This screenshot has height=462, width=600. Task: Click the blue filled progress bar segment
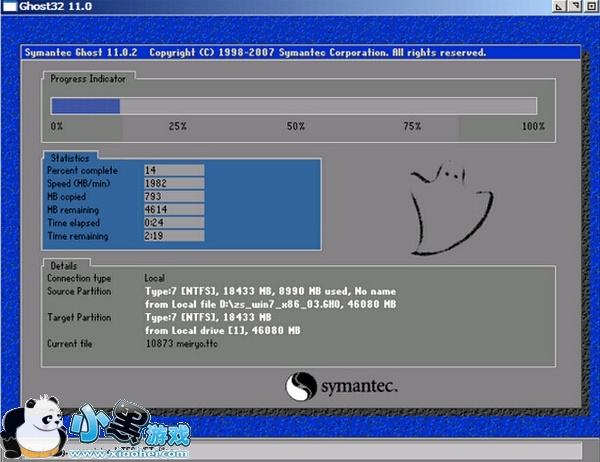[86, 106]
